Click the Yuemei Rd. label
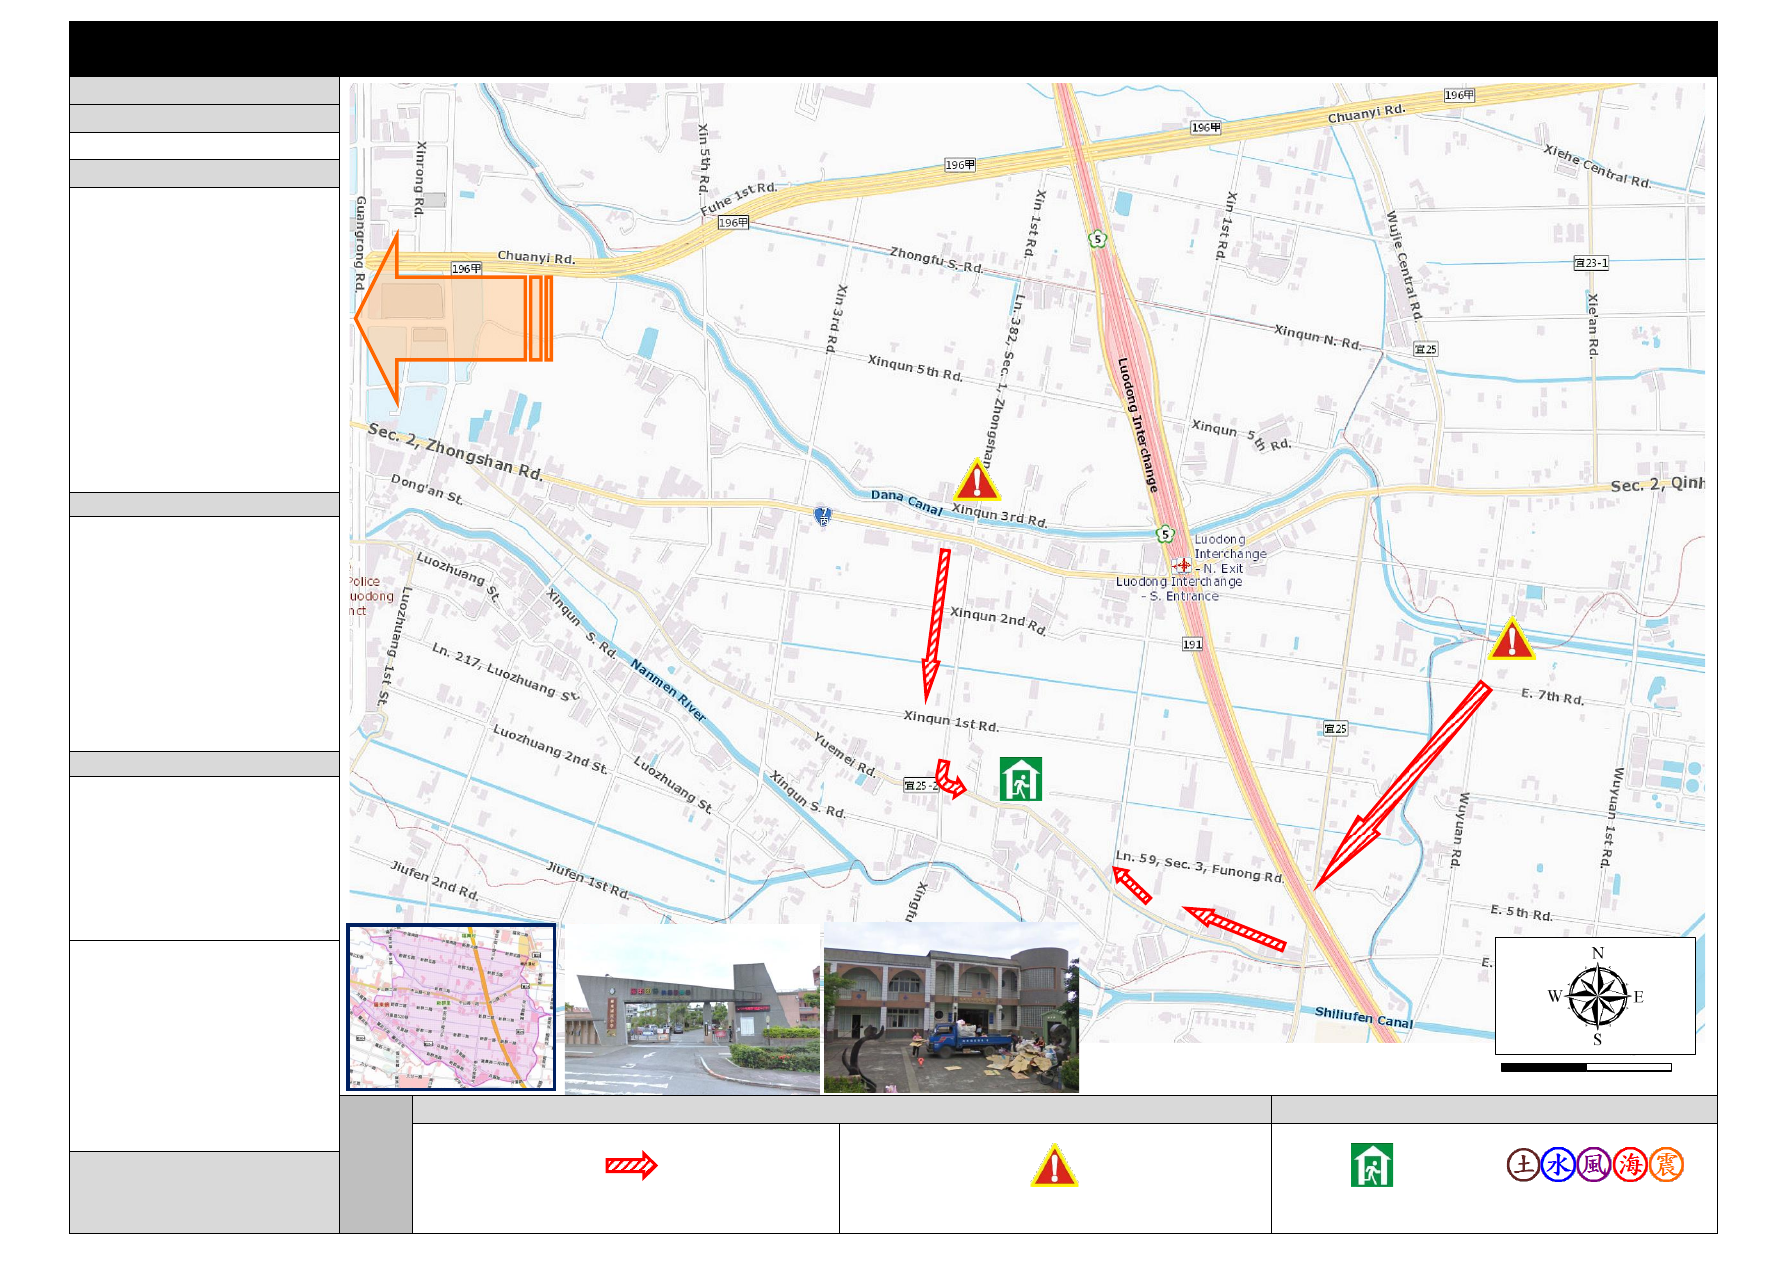Viewport: 1786px width, 1263px height. point(845,755)
